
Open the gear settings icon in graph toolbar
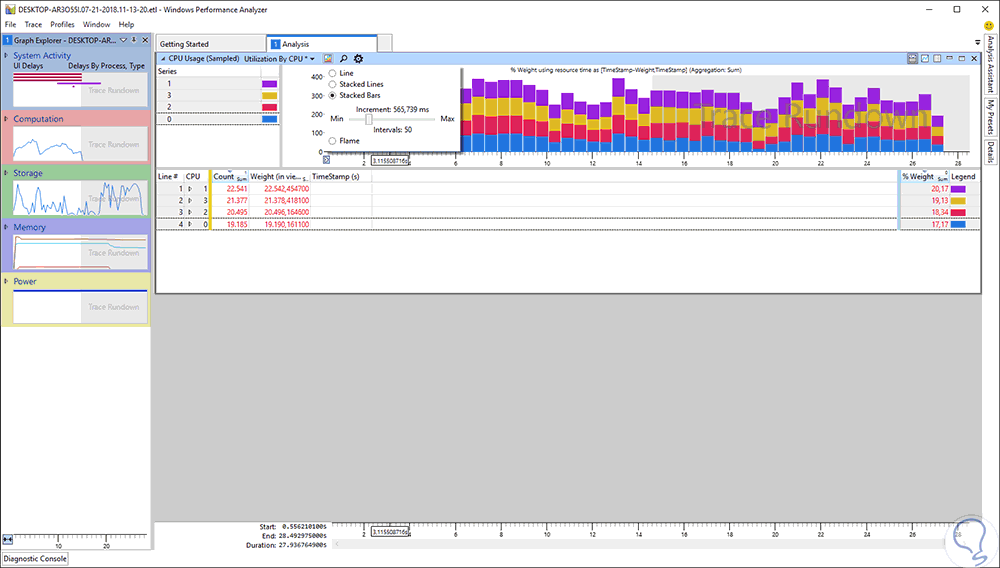(x=358, y=59)
